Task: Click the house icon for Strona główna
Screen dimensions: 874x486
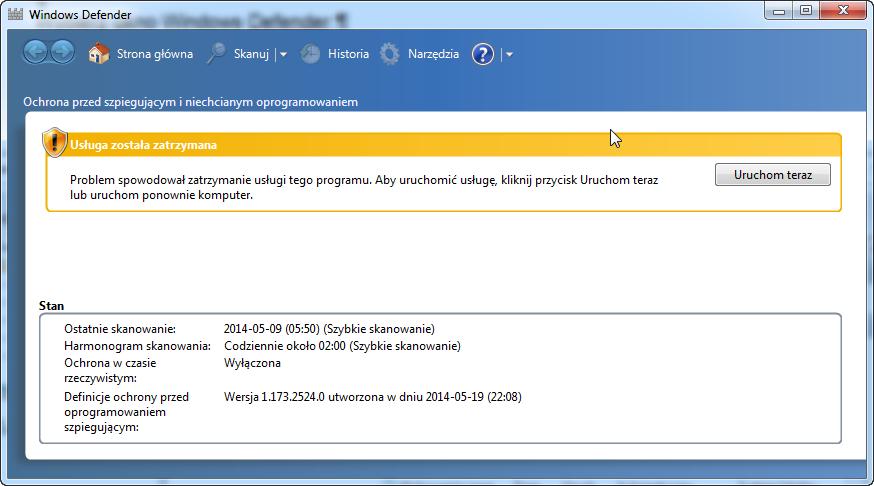Action: 99,54
